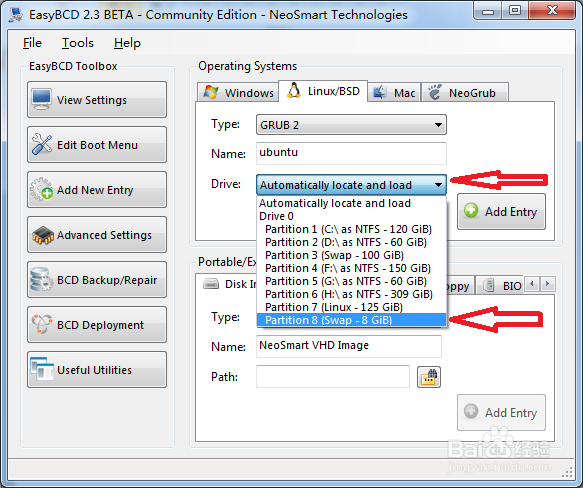The image size is (583, 488).
Task: Select Automatically locate and load list option
Action: tap(351, 203)
